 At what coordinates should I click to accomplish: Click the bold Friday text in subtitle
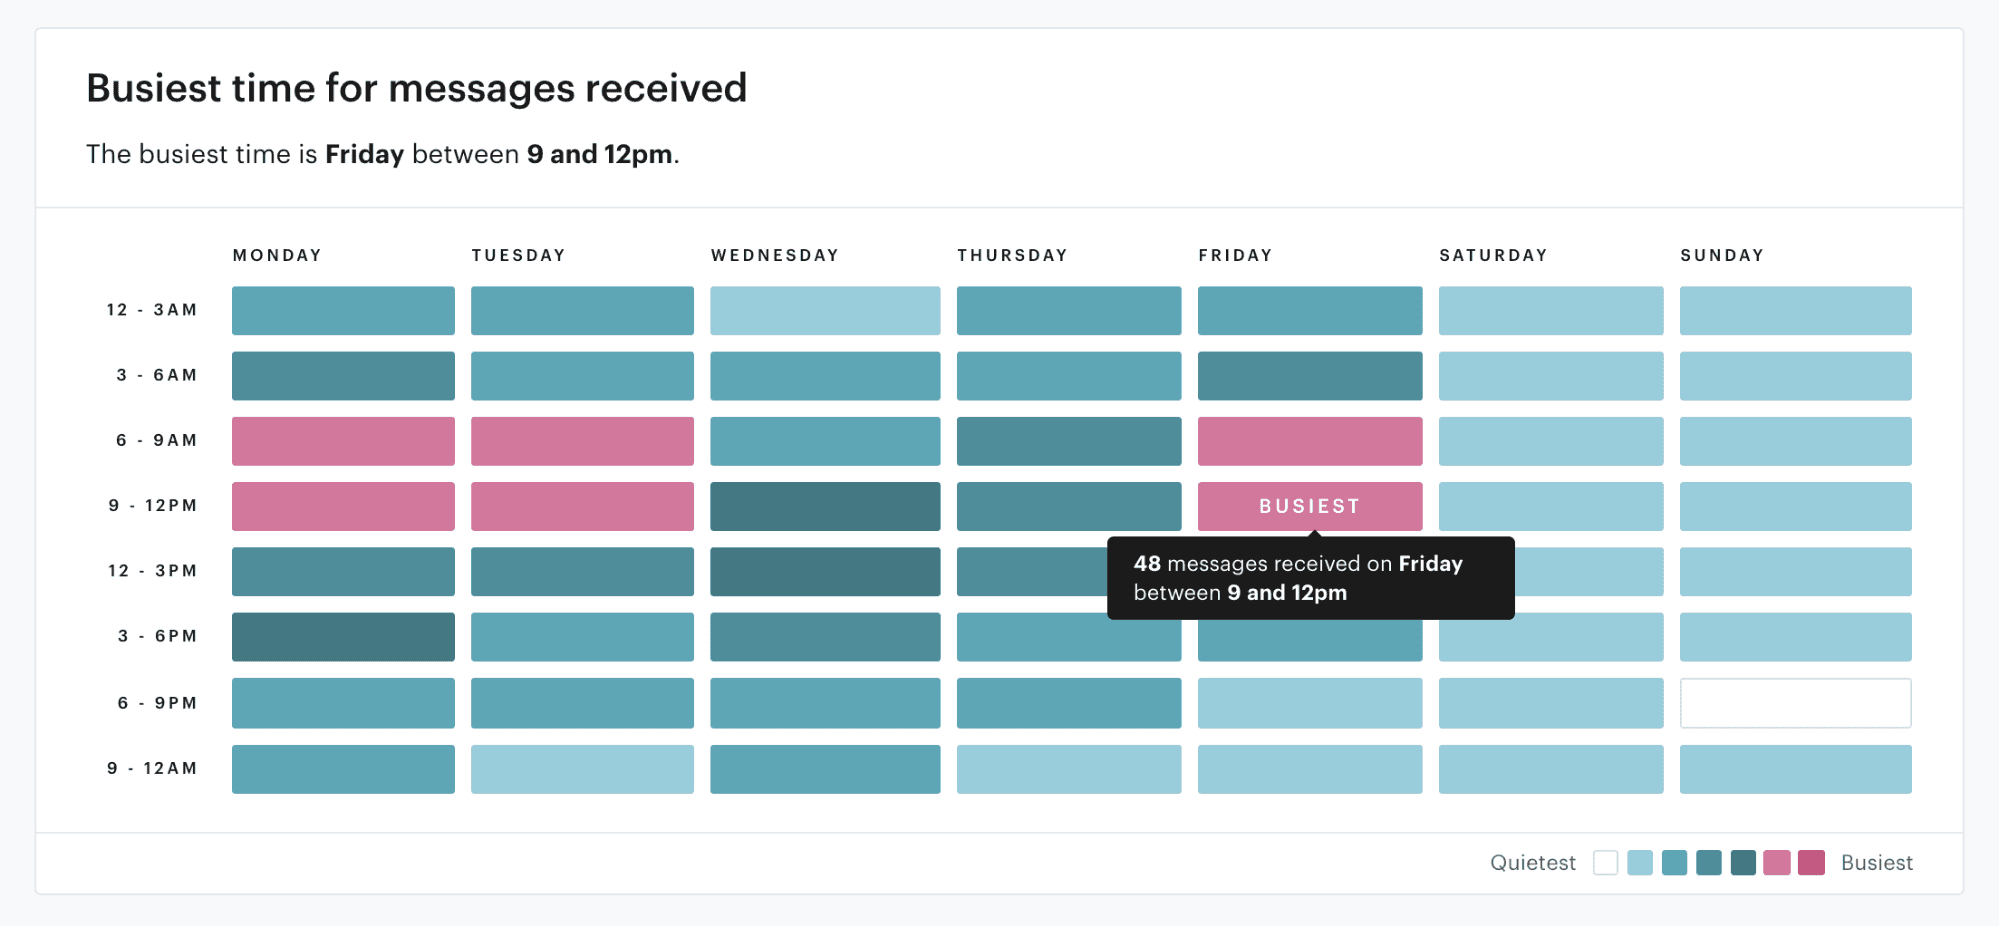click(x=364, y=154)
